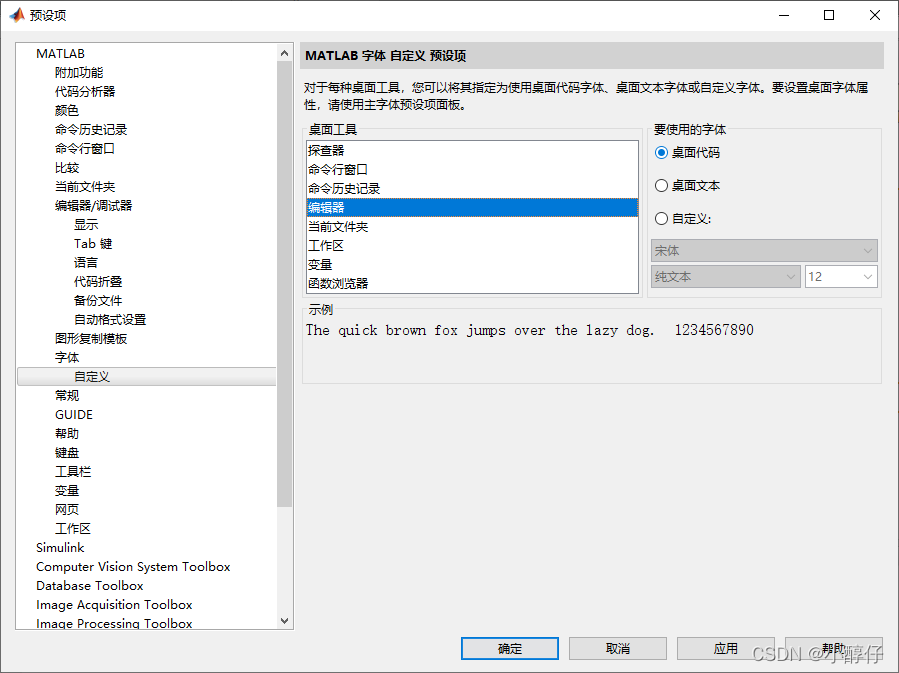The width and height of the screenshot is (899, 673).
Task: Click the preferences tree scrollbar thumb
Action: pos(284,284)
